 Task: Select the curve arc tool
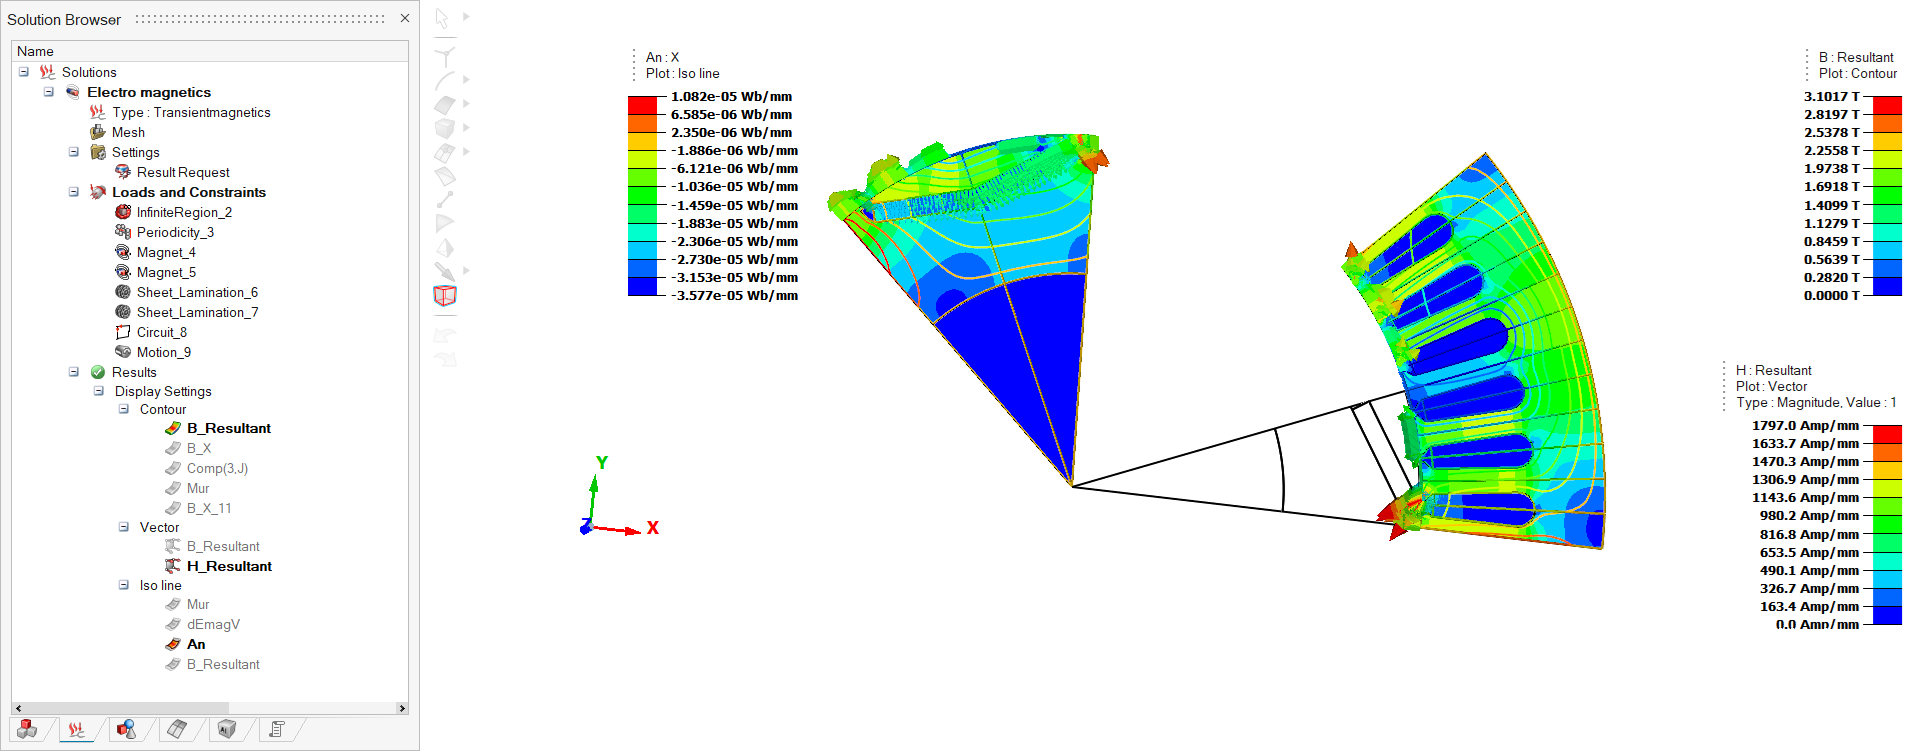pos(445,80)
